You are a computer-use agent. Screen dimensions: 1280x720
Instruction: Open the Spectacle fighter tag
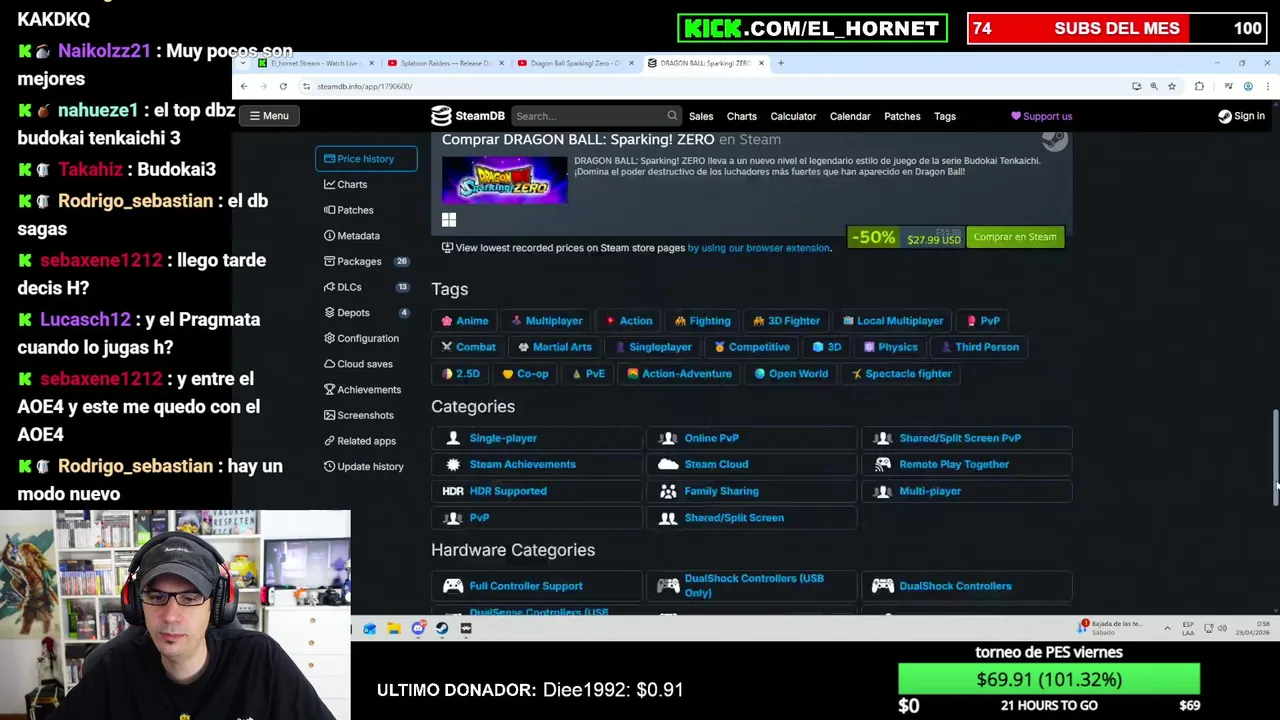click(901, 374)
